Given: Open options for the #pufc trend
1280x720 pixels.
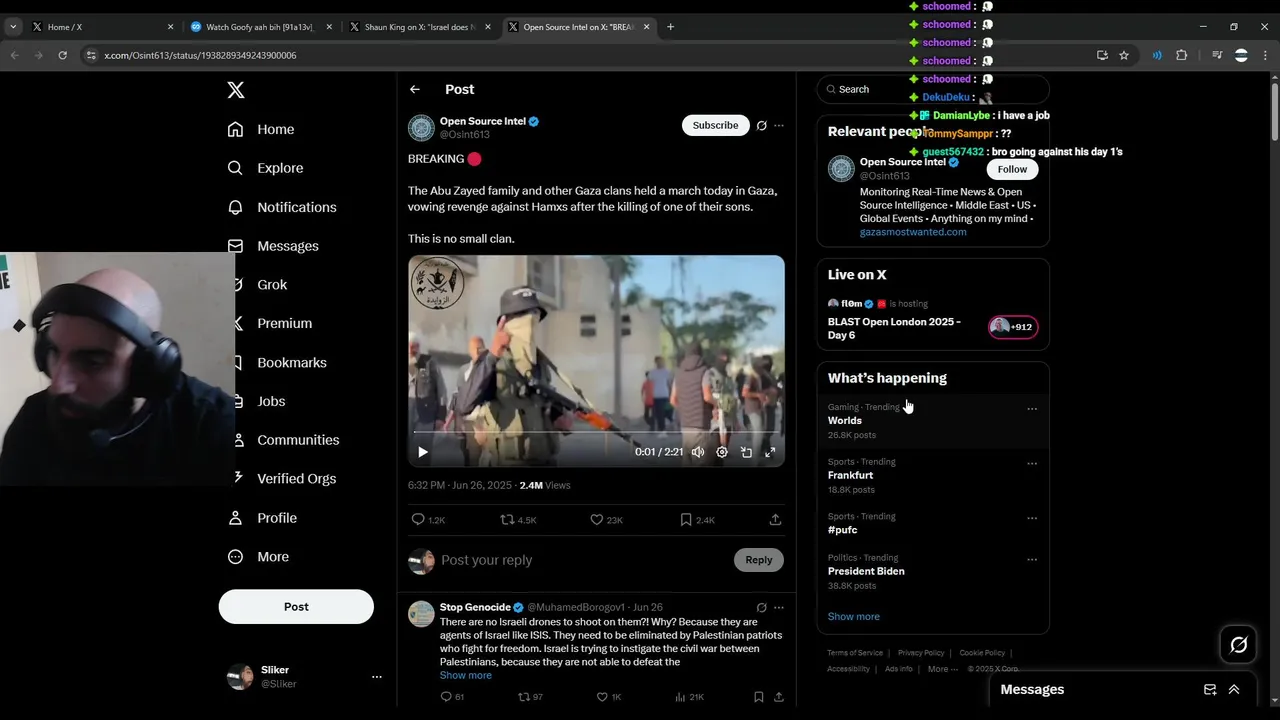Looking at the screenshot, I should (x=1032, y=518).
